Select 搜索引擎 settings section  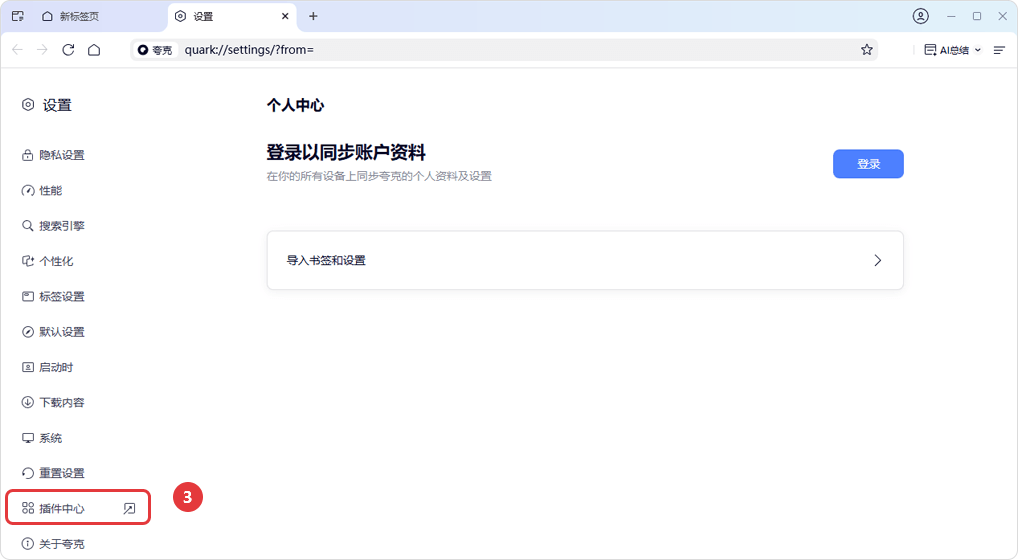click(61, 226)
